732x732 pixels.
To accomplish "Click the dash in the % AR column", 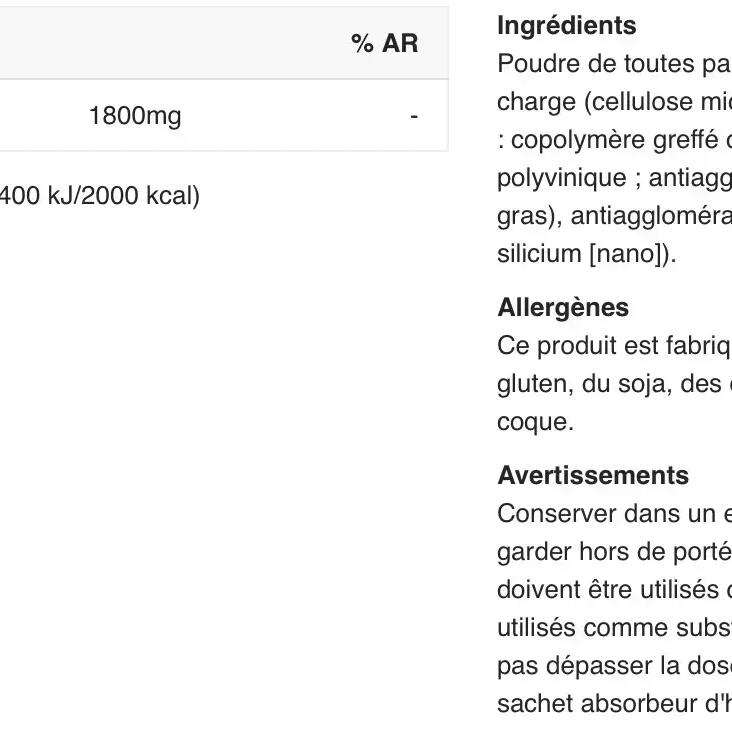I will pyautogui.click(x=413, y=116).
